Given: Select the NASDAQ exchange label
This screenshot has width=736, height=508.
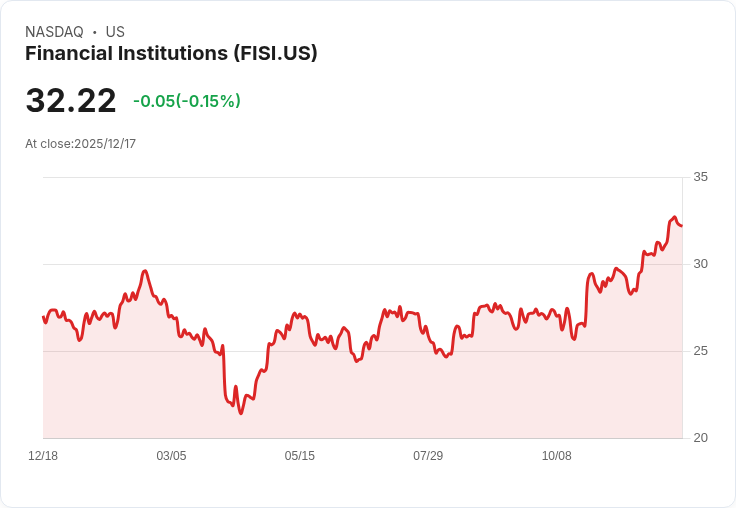Looking at the screenshot, I should click(54, 32).
